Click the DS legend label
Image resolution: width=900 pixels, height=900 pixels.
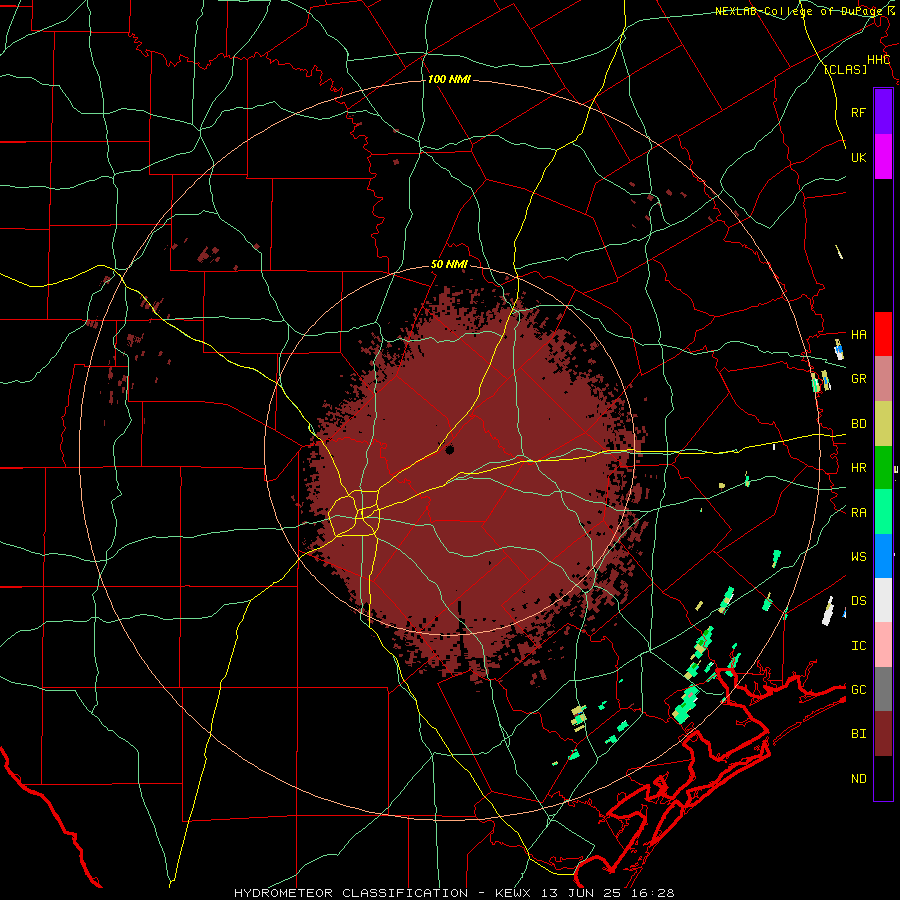coord(858,601)
